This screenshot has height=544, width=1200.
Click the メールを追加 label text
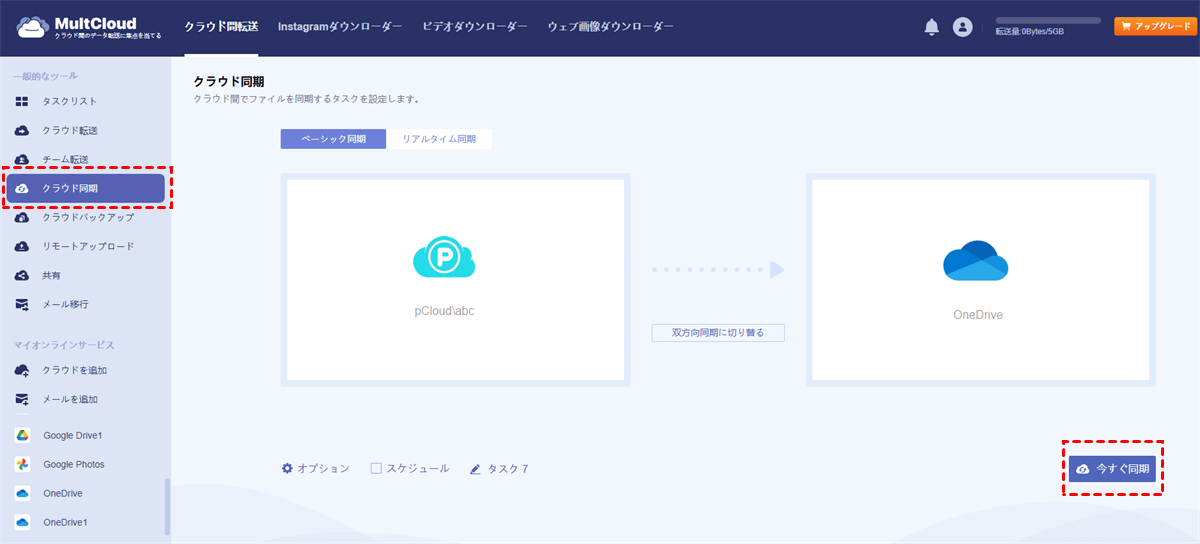70,399
